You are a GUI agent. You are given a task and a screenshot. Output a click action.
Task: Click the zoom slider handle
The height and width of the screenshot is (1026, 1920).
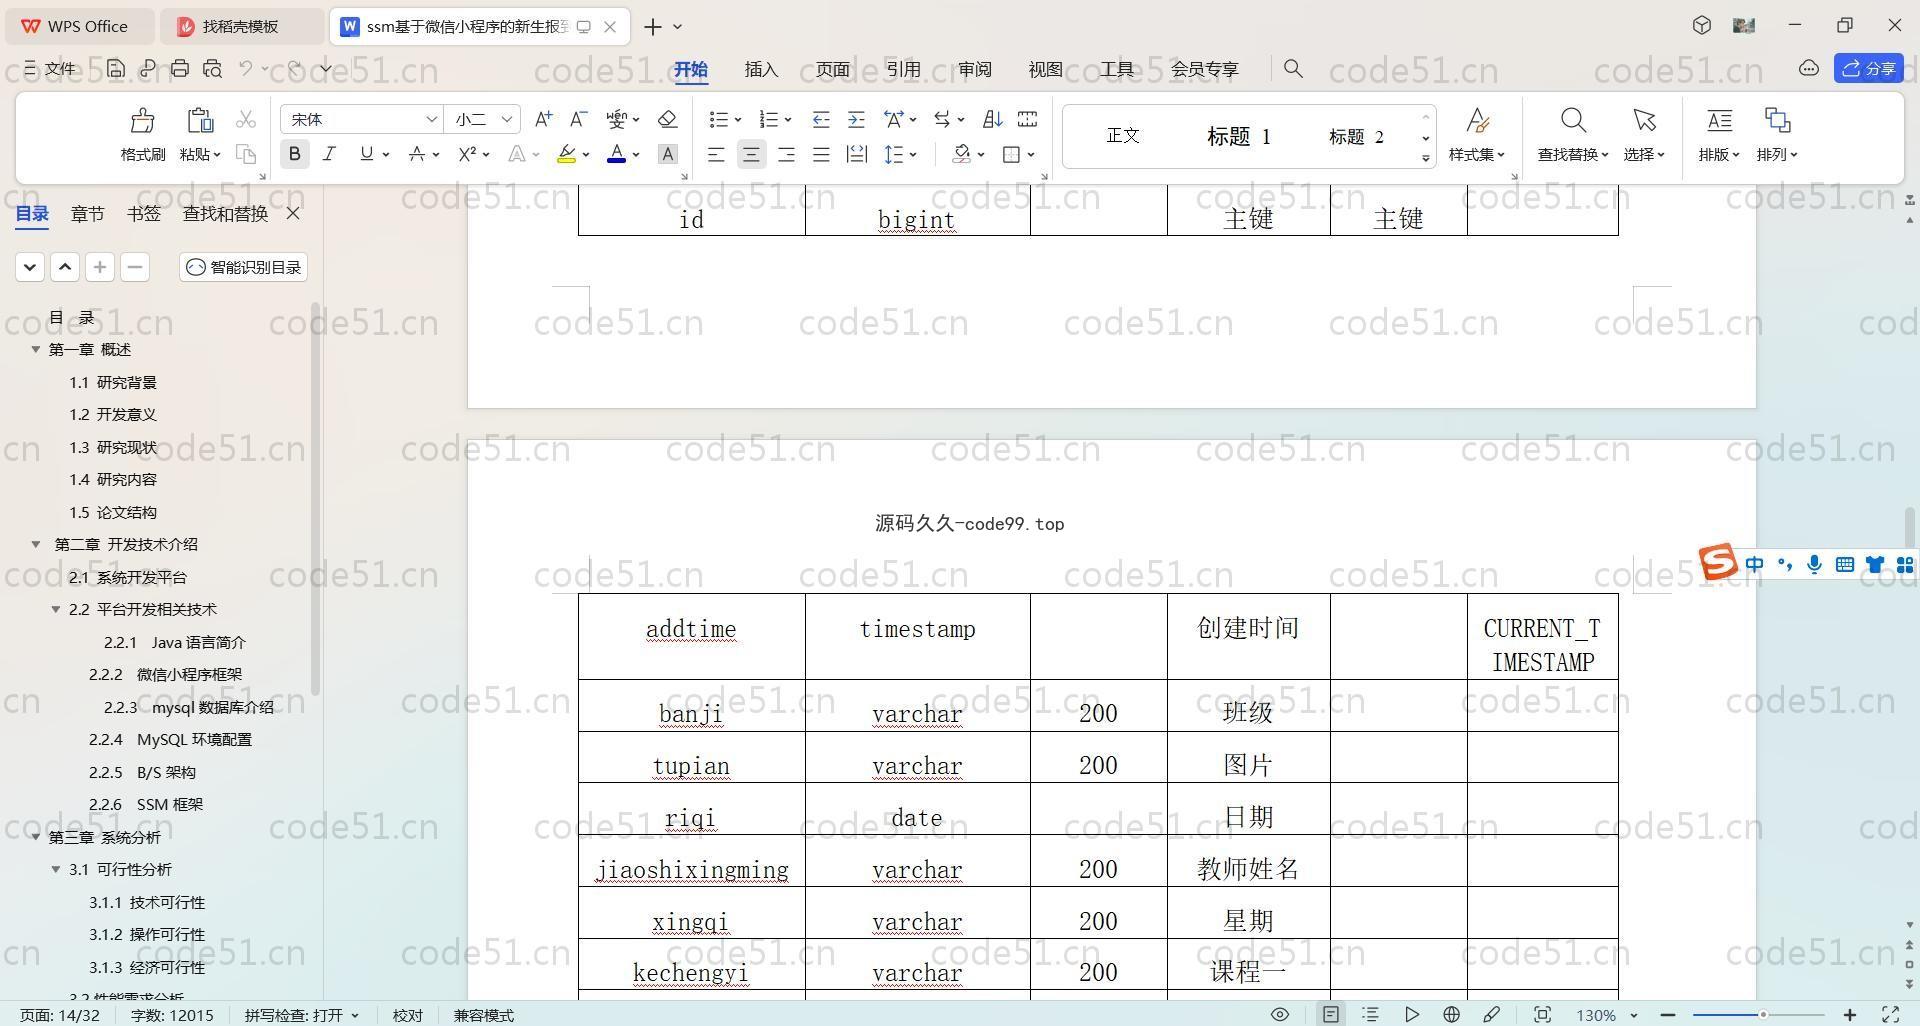click(x=1763, y=1014)
